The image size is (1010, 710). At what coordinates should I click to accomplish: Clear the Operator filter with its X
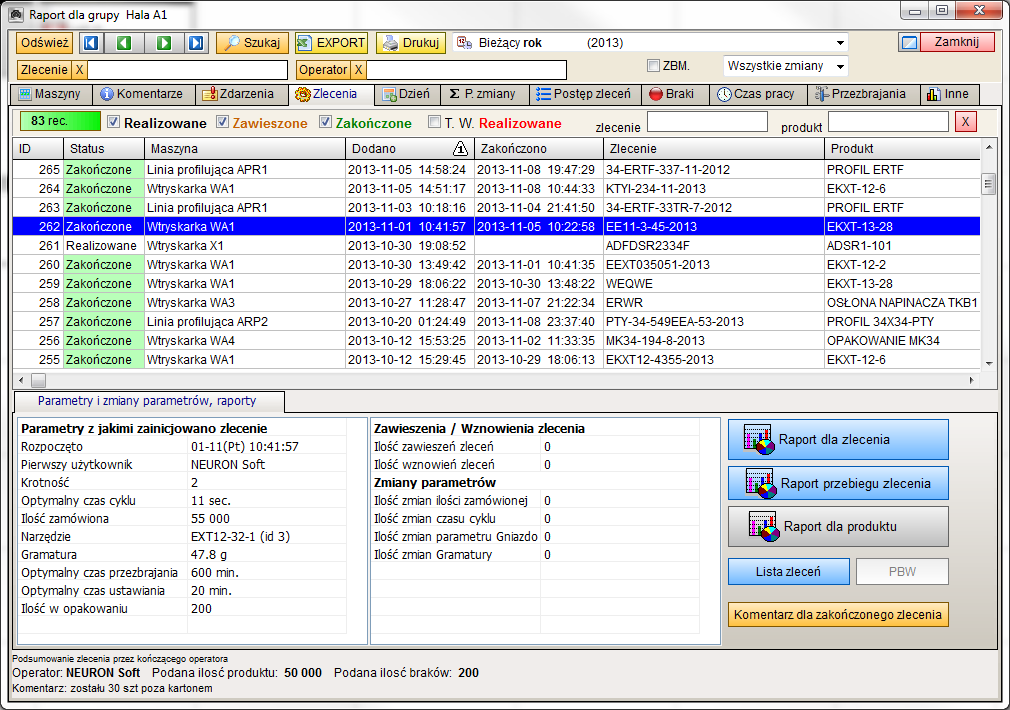359,70
